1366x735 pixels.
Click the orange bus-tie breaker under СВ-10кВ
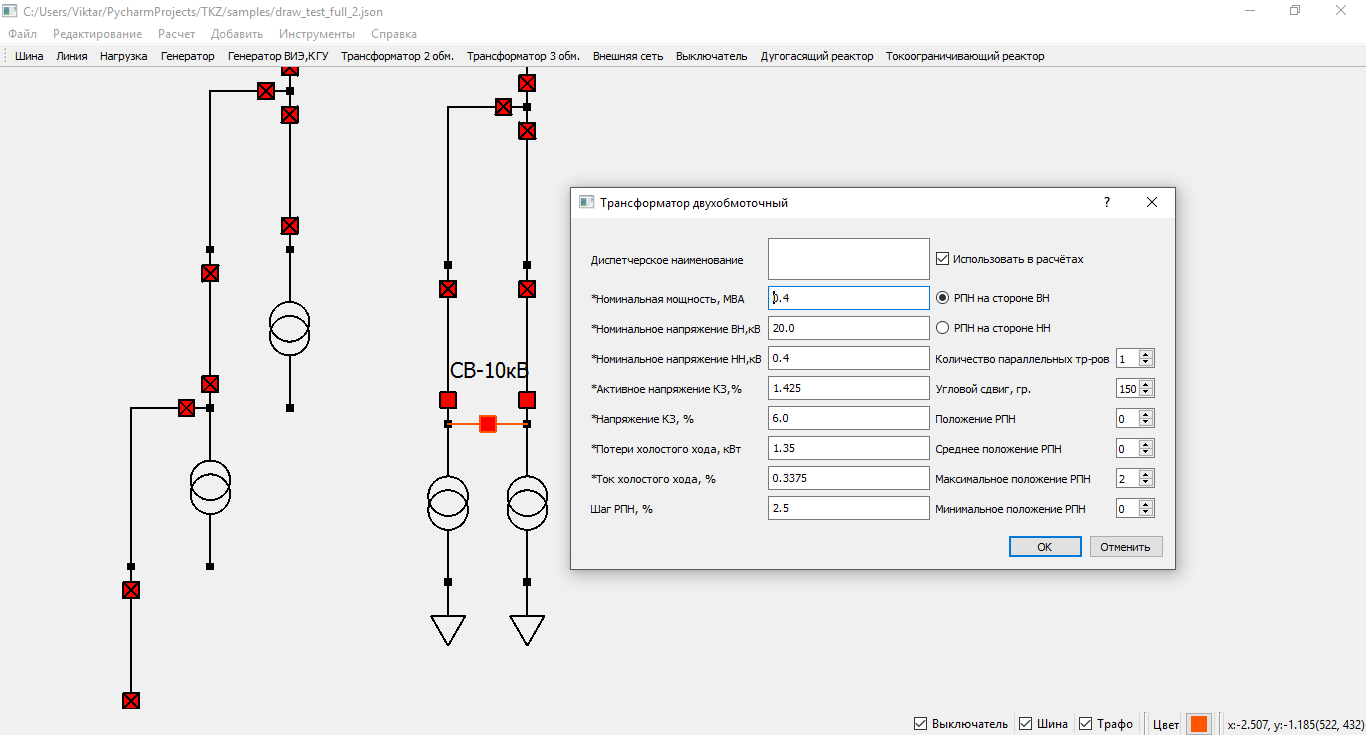coord(488,424)
